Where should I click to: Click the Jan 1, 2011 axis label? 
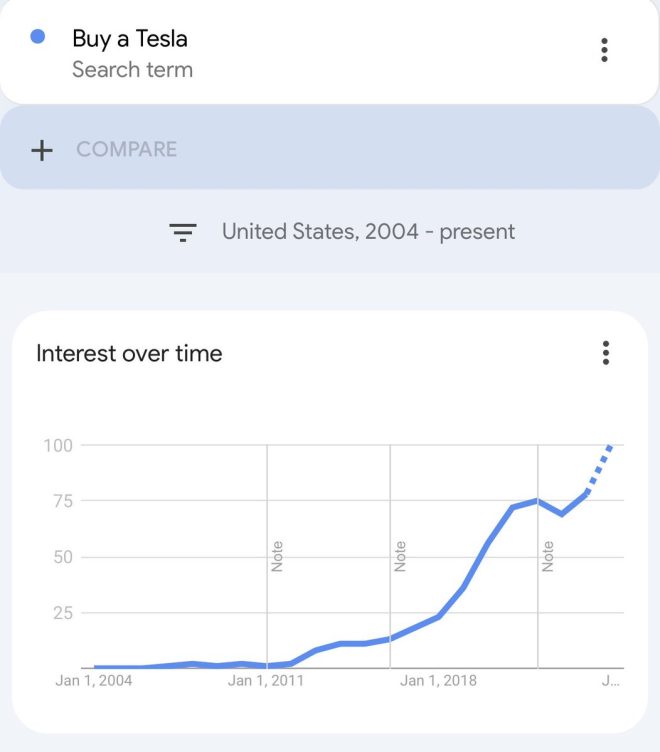[x=266, y=681]
